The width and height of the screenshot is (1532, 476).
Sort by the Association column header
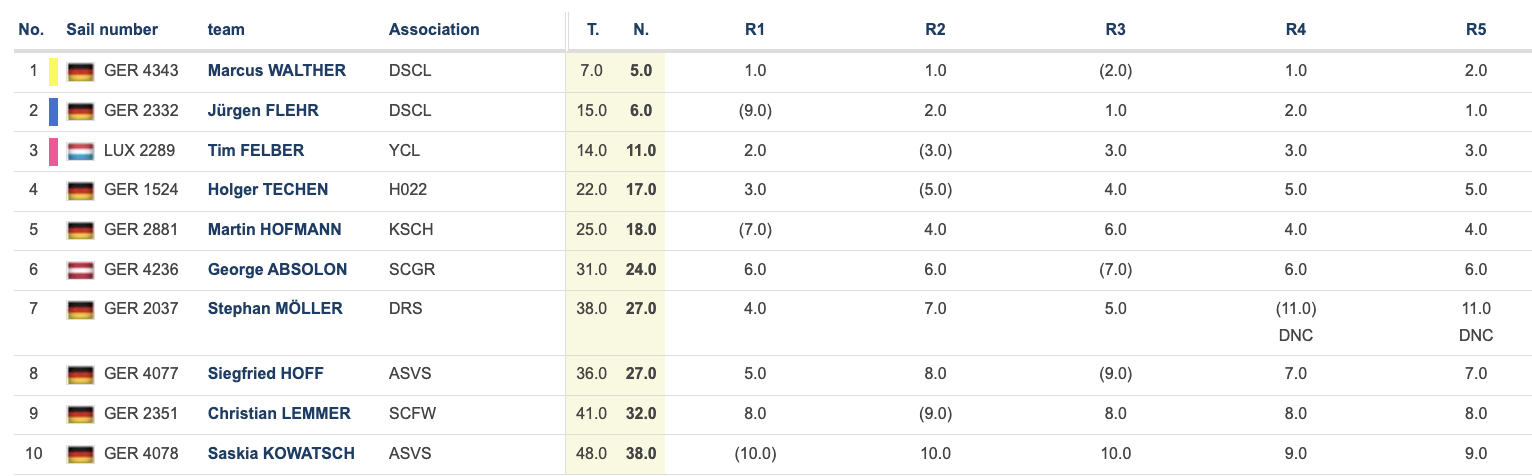pyautogui.click(x=434, y=30)
